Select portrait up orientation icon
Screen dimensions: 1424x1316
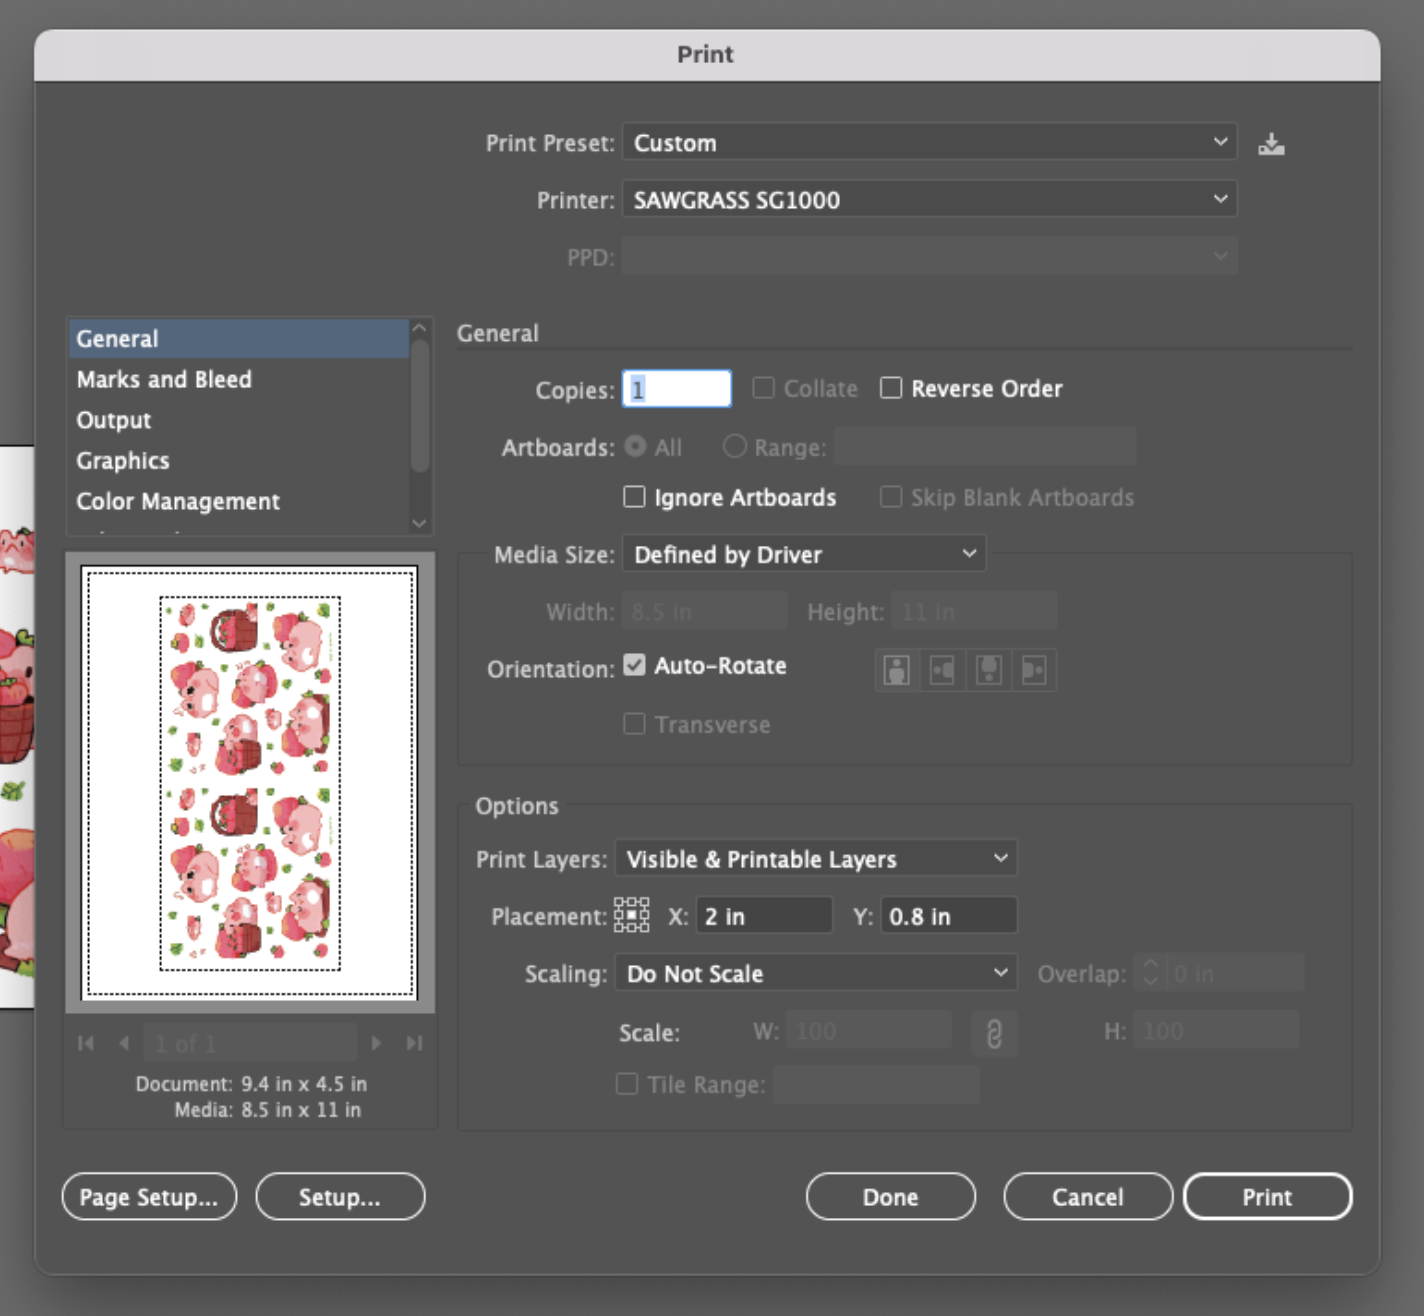tap(897, 670)
